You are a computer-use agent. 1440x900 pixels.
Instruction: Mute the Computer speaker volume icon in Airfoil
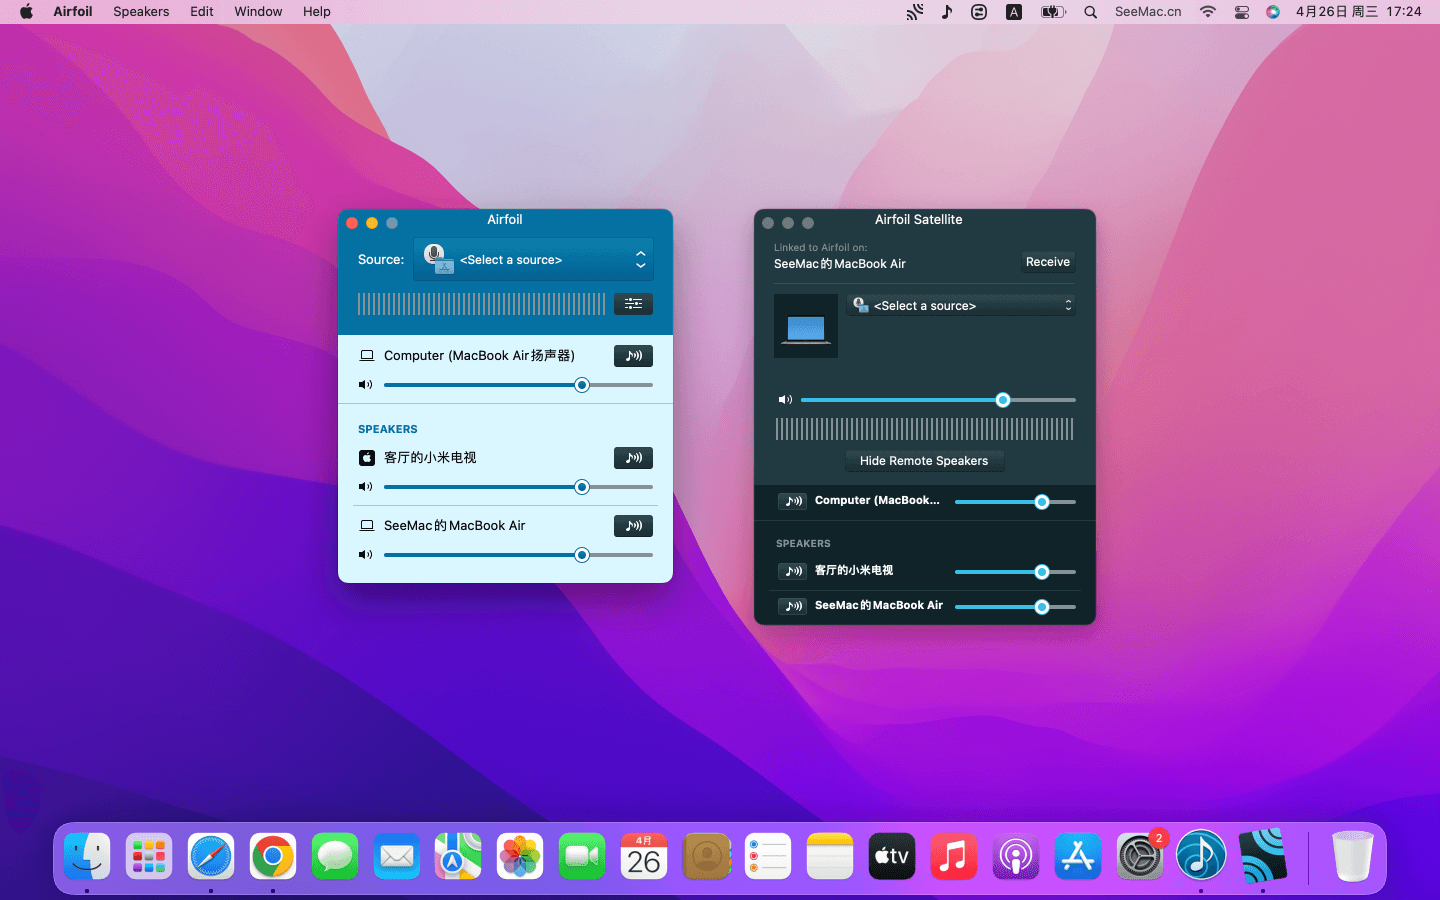(366, 385)
